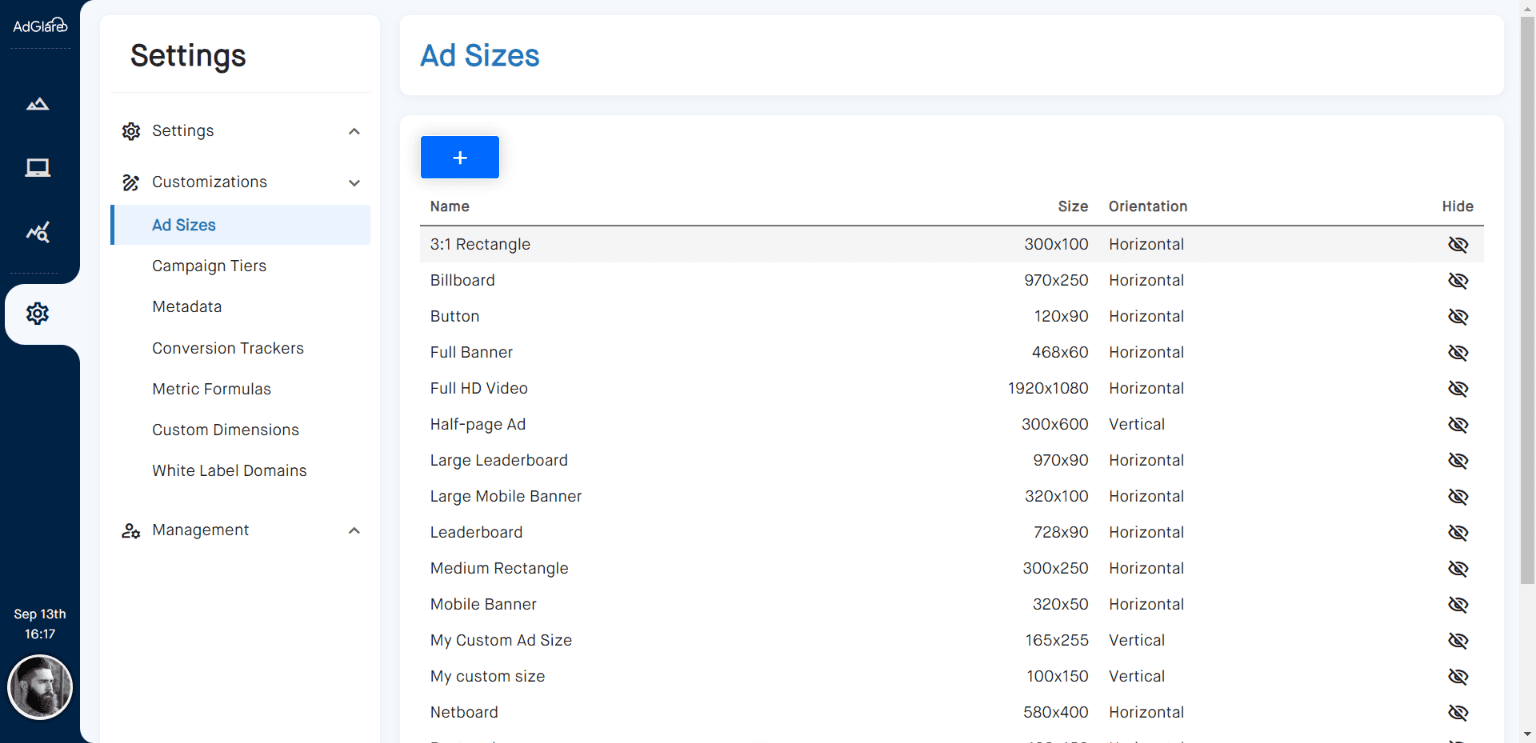Click the Full HD Video name

479,388
